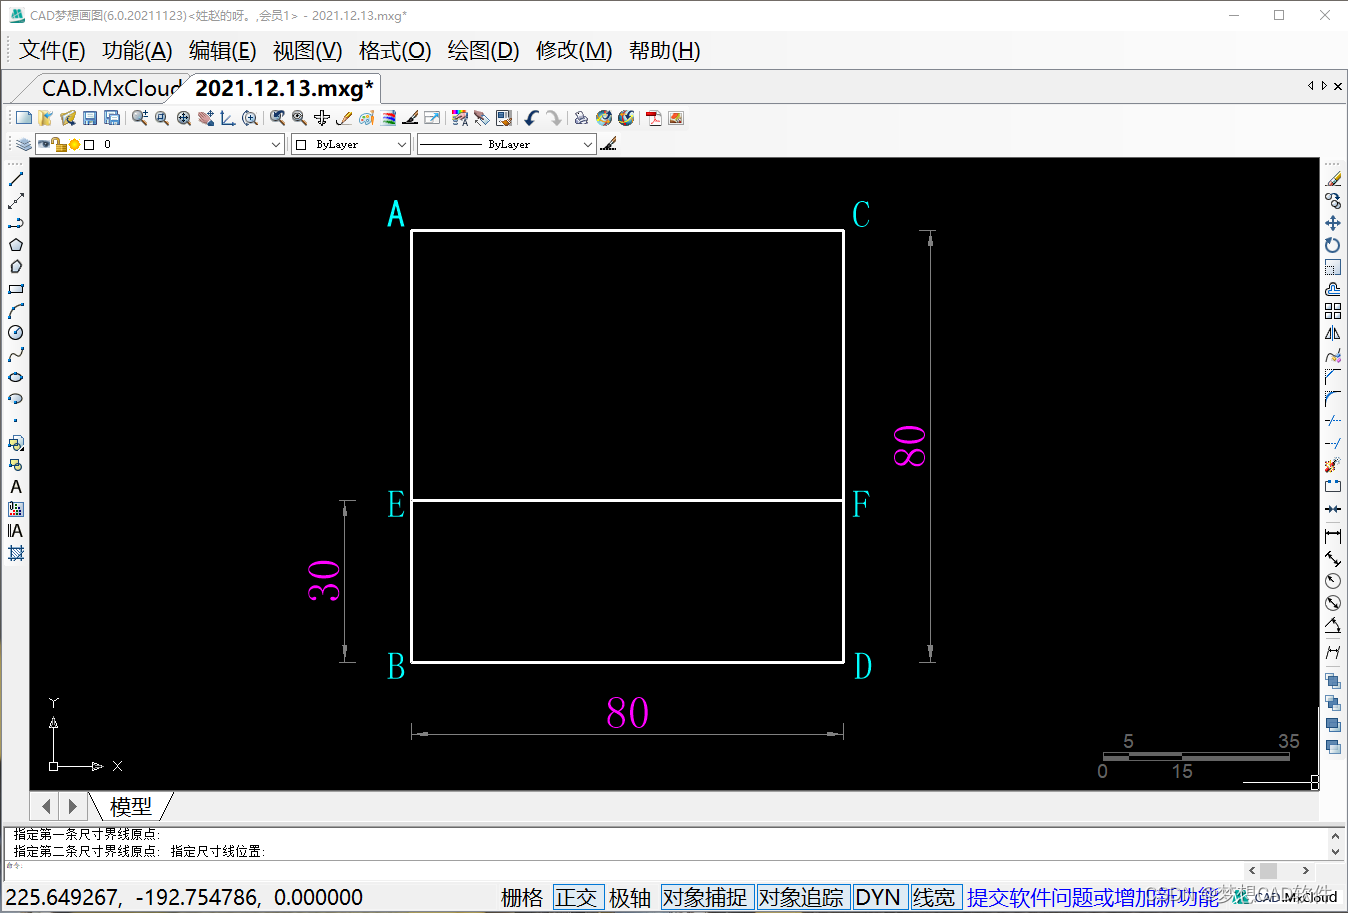Image resolution: width=1348 pixels, height=913 pixels.
Task: Click the 提交软件问题或增加新功能 link
Action: [1093, 897]
